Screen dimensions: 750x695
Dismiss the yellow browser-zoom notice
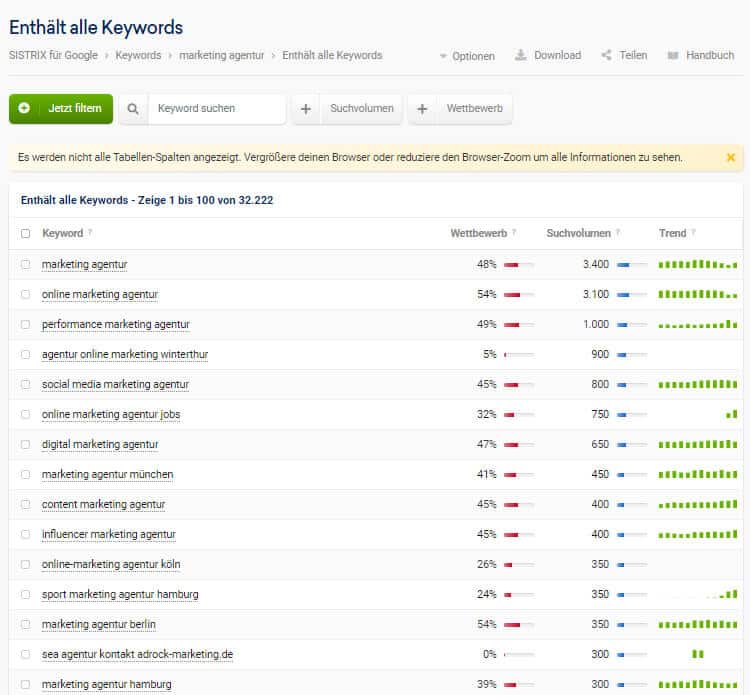(730, 157)
